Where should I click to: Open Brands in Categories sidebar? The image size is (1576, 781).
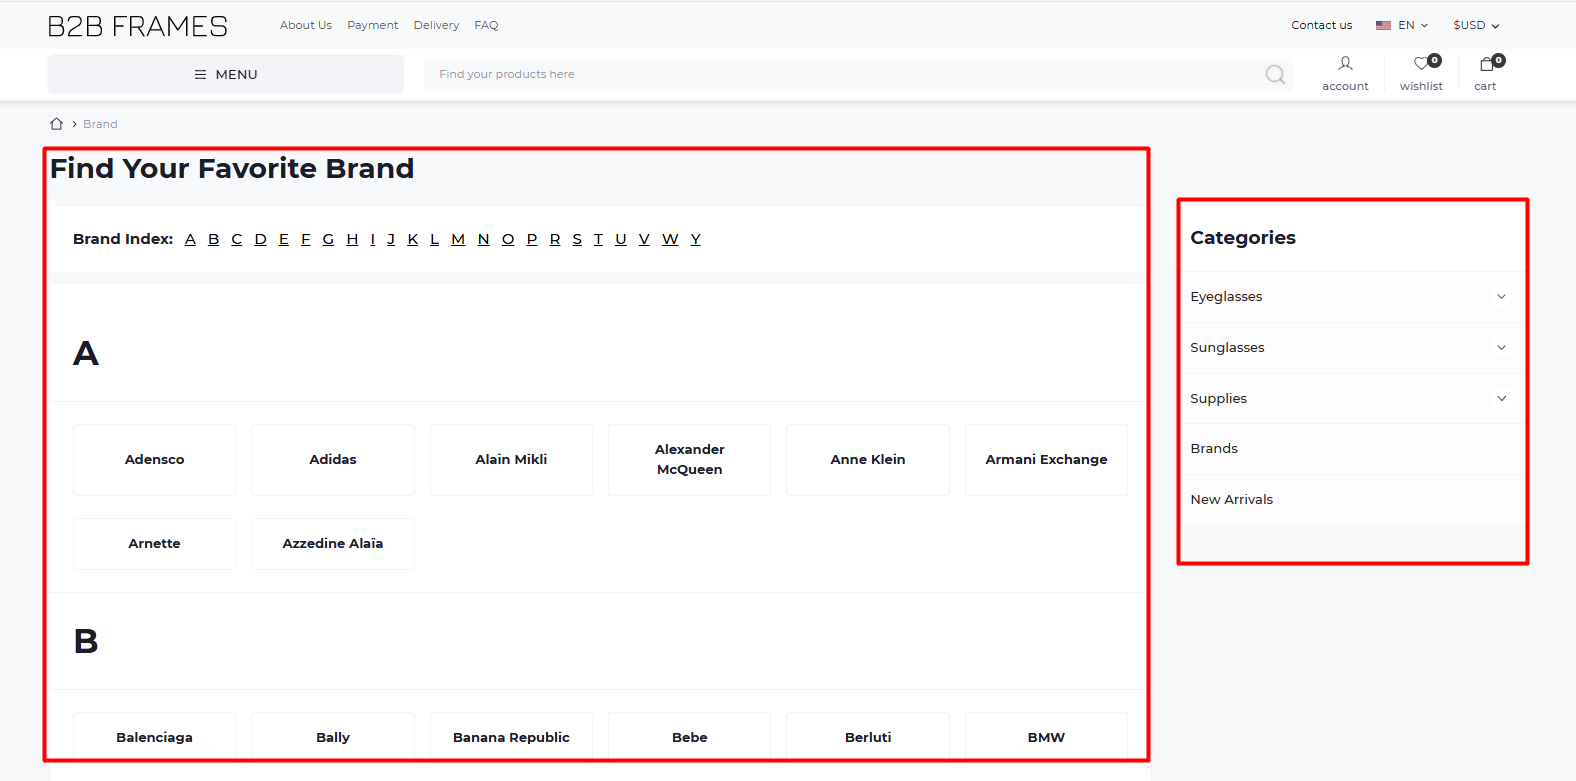1214,449
